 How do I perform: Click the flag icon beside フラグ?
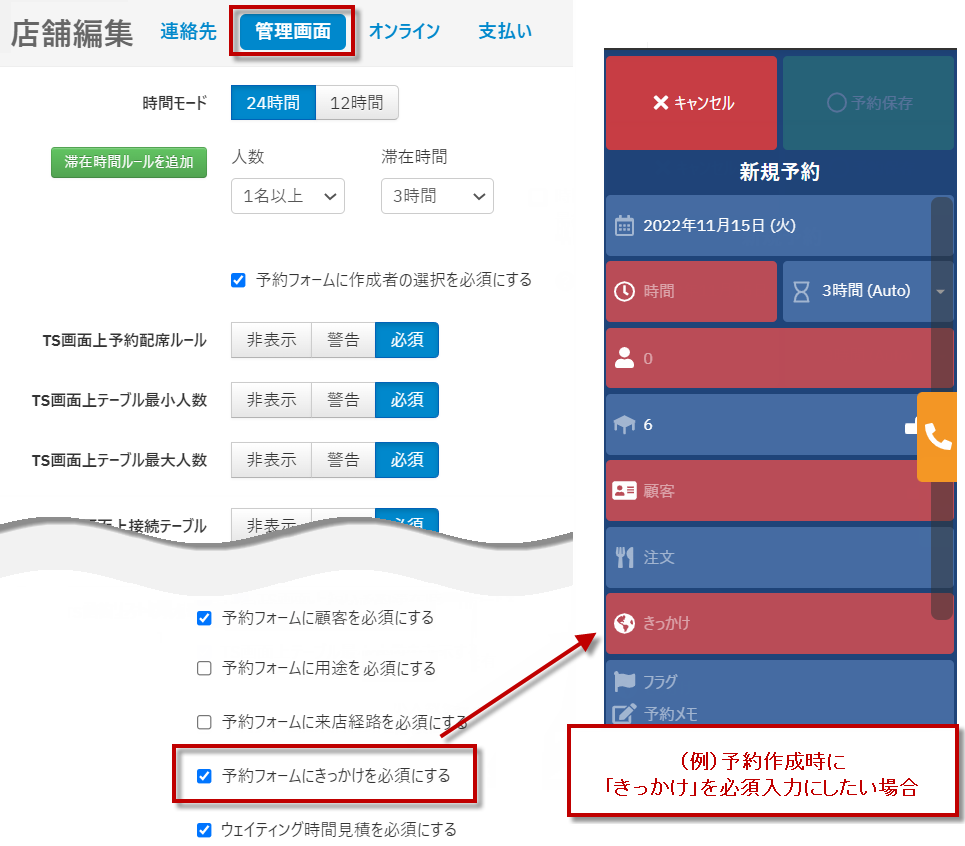[624, 682]
